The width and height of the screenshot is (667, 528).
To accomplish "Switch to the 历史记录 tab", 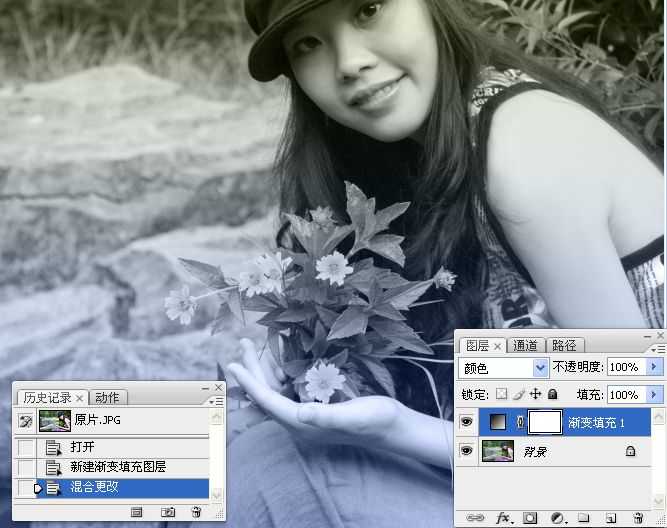I will pos(47,398).
